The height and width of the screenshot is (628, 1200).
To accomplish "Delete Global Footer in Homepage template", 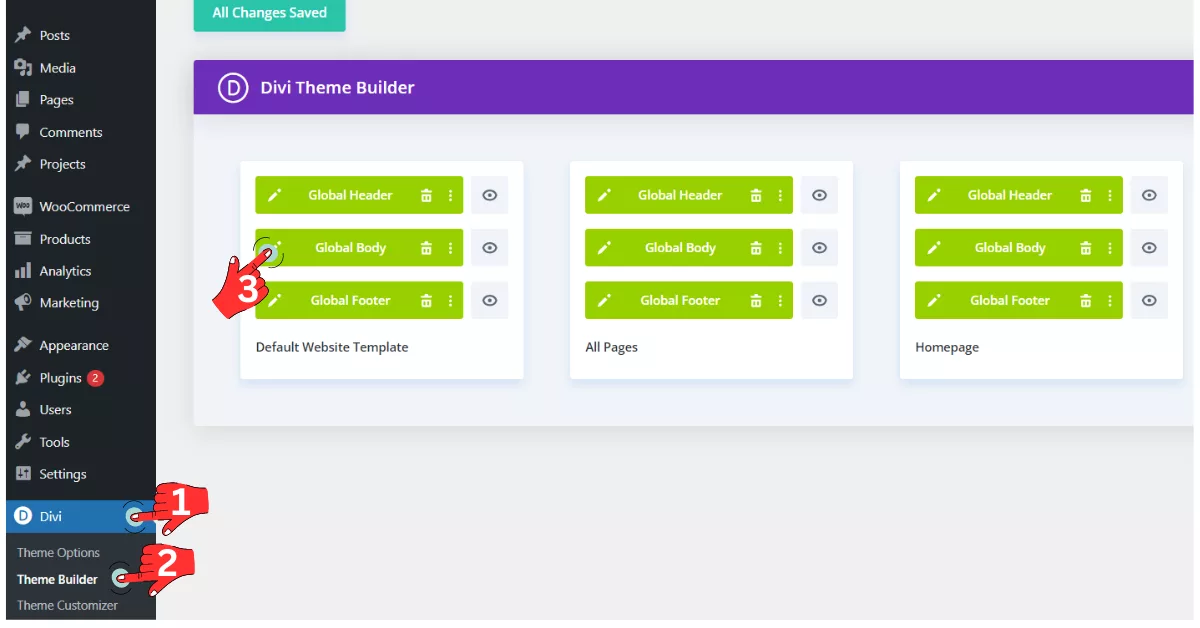I will click(x=1086, y=300).
